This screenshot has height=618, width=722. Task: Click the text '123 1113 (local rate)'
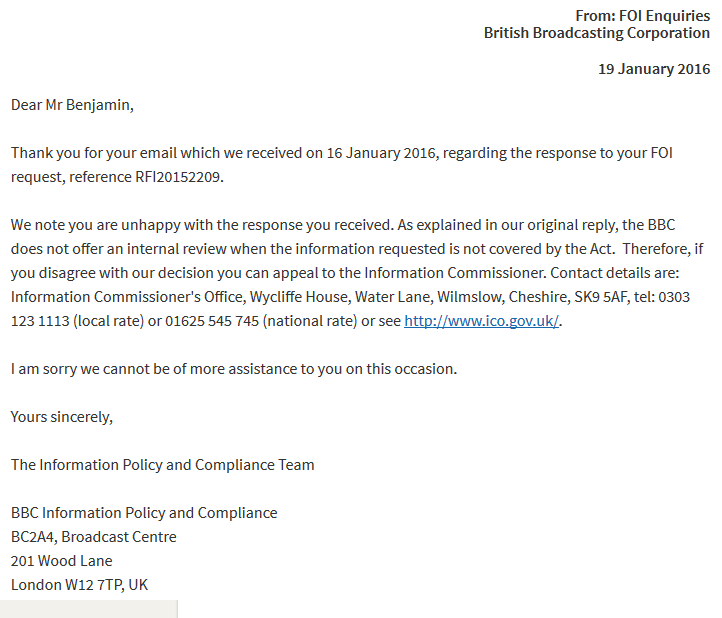pyautogui.click(x=77, y=321)
